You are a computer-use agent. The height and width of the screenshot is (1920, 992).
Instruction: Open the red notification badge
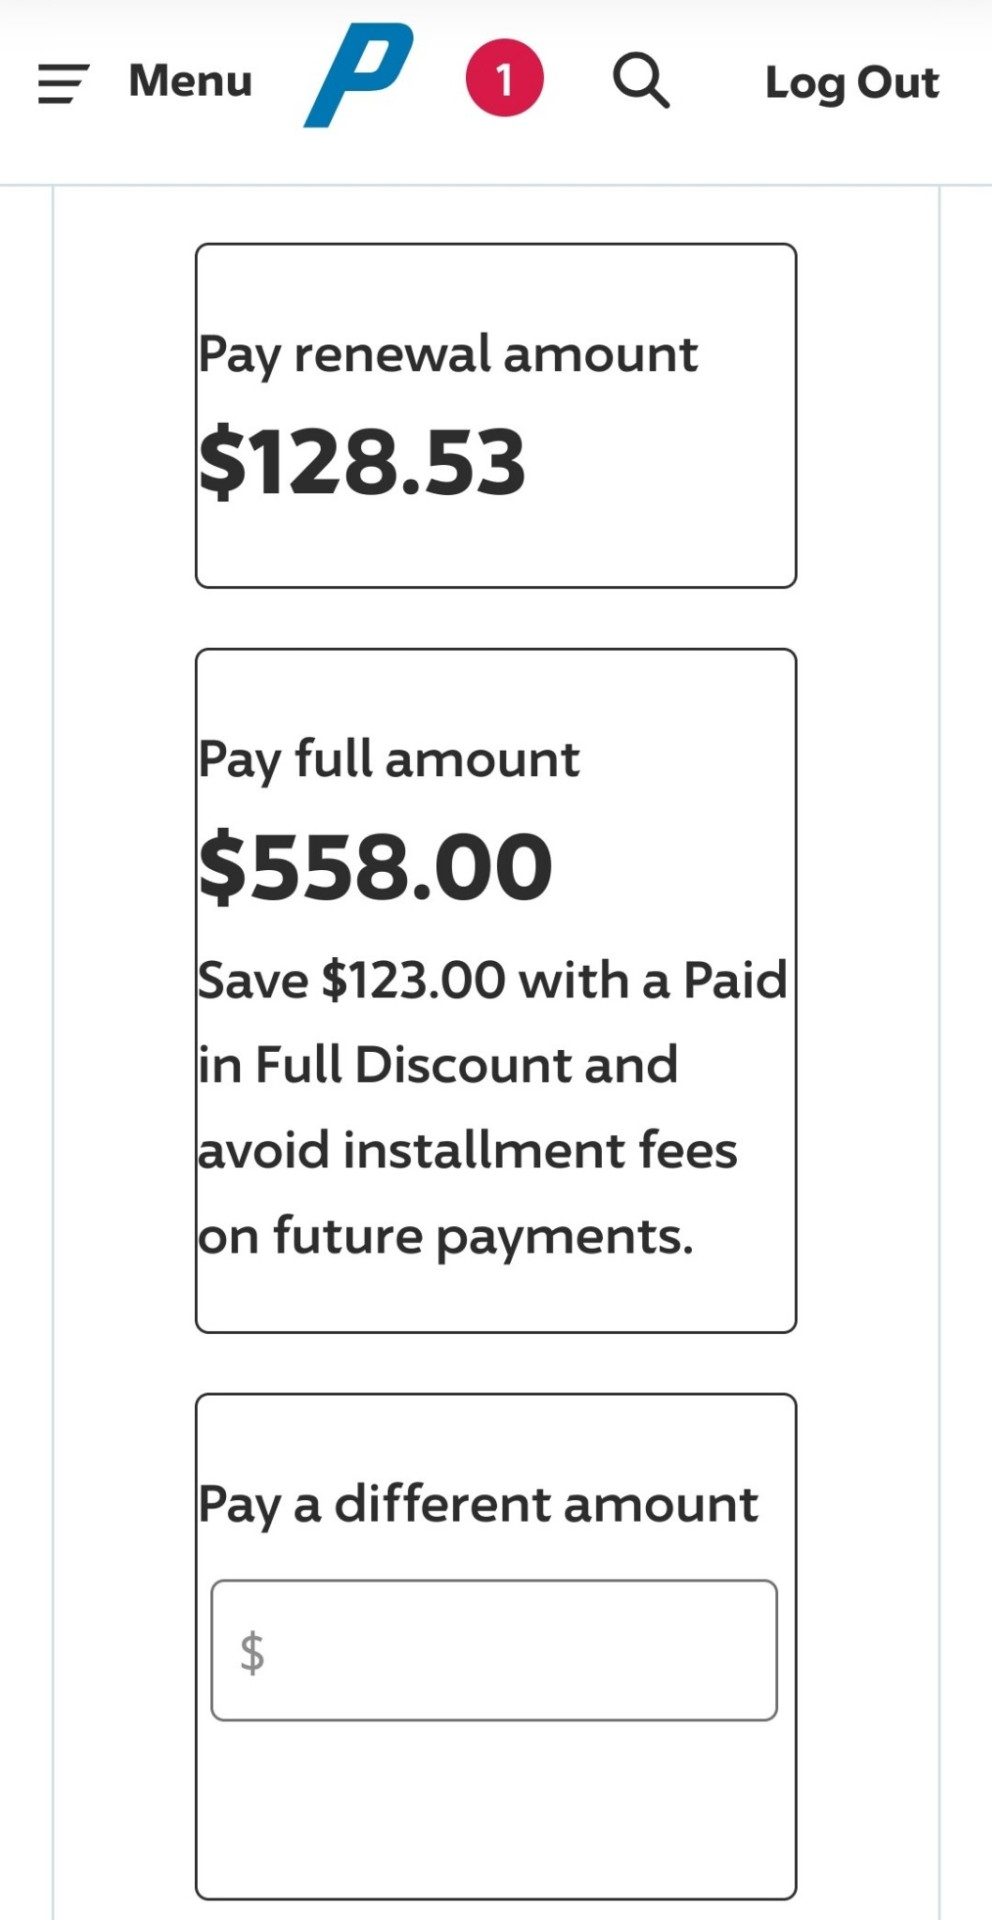click(x=504, y=78)
